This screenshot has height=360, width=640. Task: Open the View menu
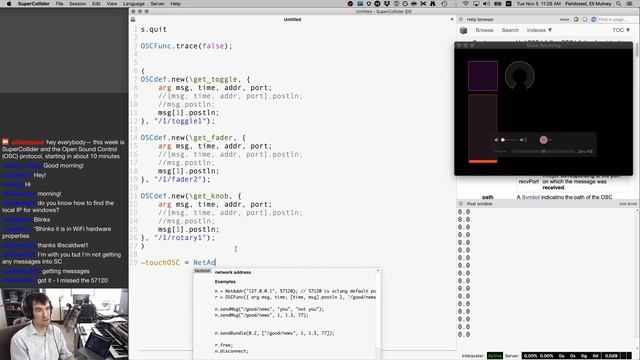click(x=112, y=4)
